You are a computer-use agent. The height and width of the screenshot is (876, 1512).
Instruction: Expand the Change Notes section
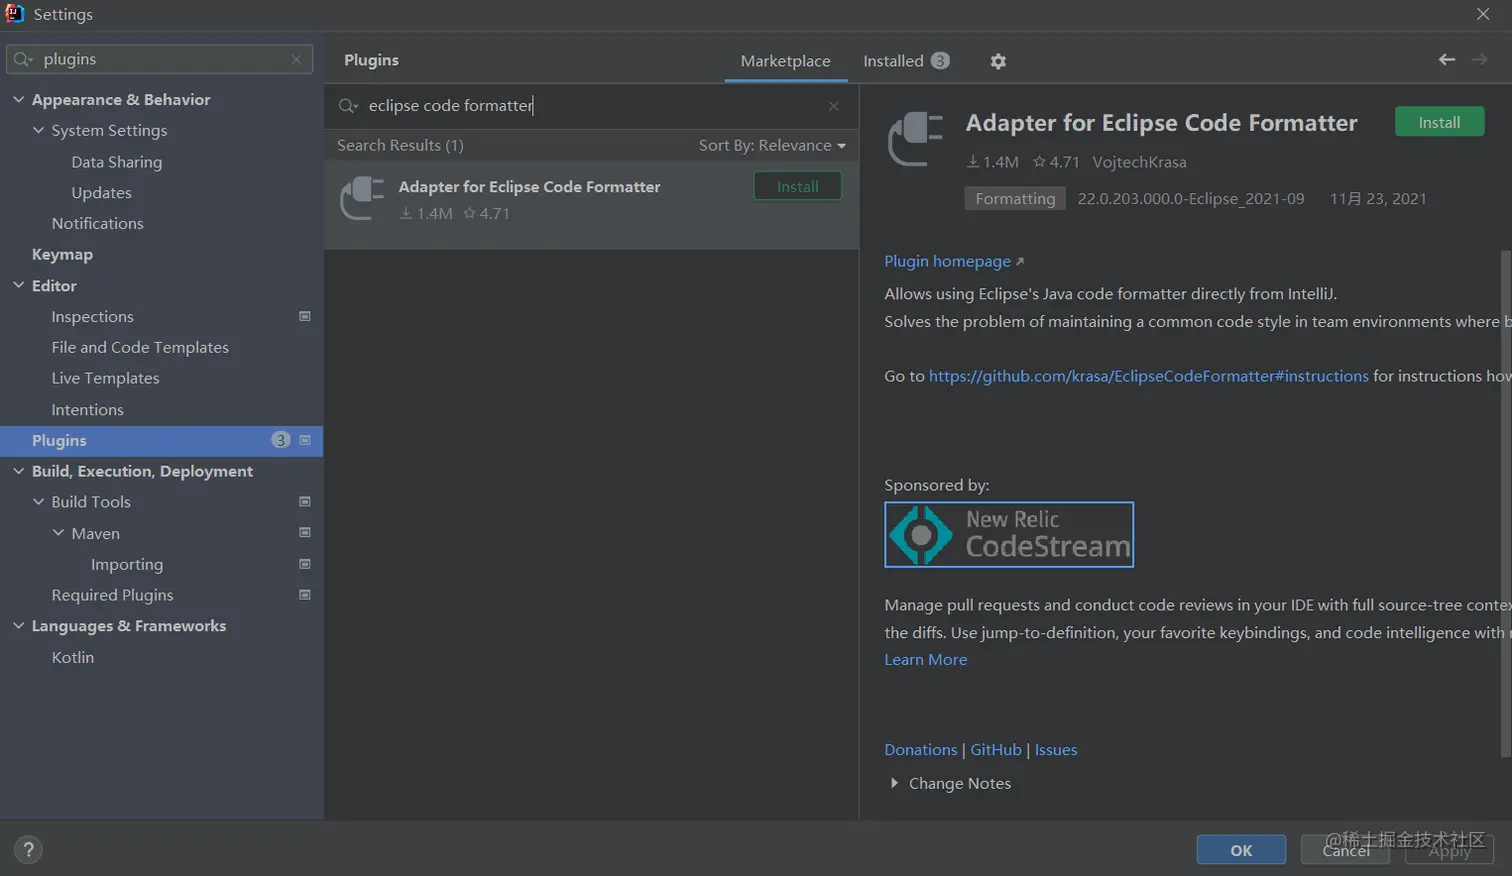(894, 783)
